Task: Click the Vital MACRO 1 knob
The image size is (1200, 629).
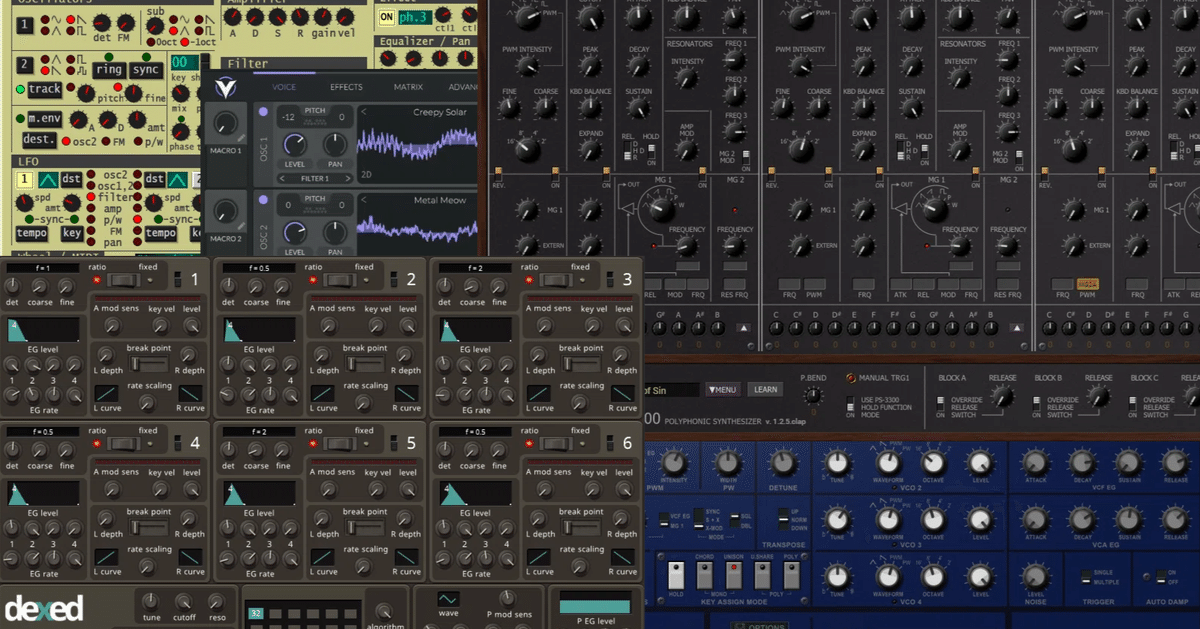Action: point(227,123)
